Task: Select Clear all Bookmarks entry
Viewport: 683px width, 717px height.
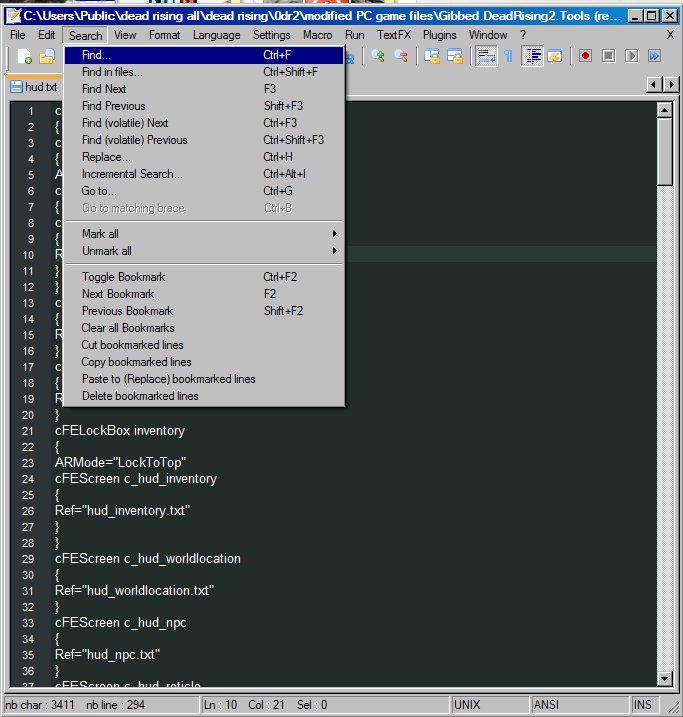Action: tap(204, 328)
